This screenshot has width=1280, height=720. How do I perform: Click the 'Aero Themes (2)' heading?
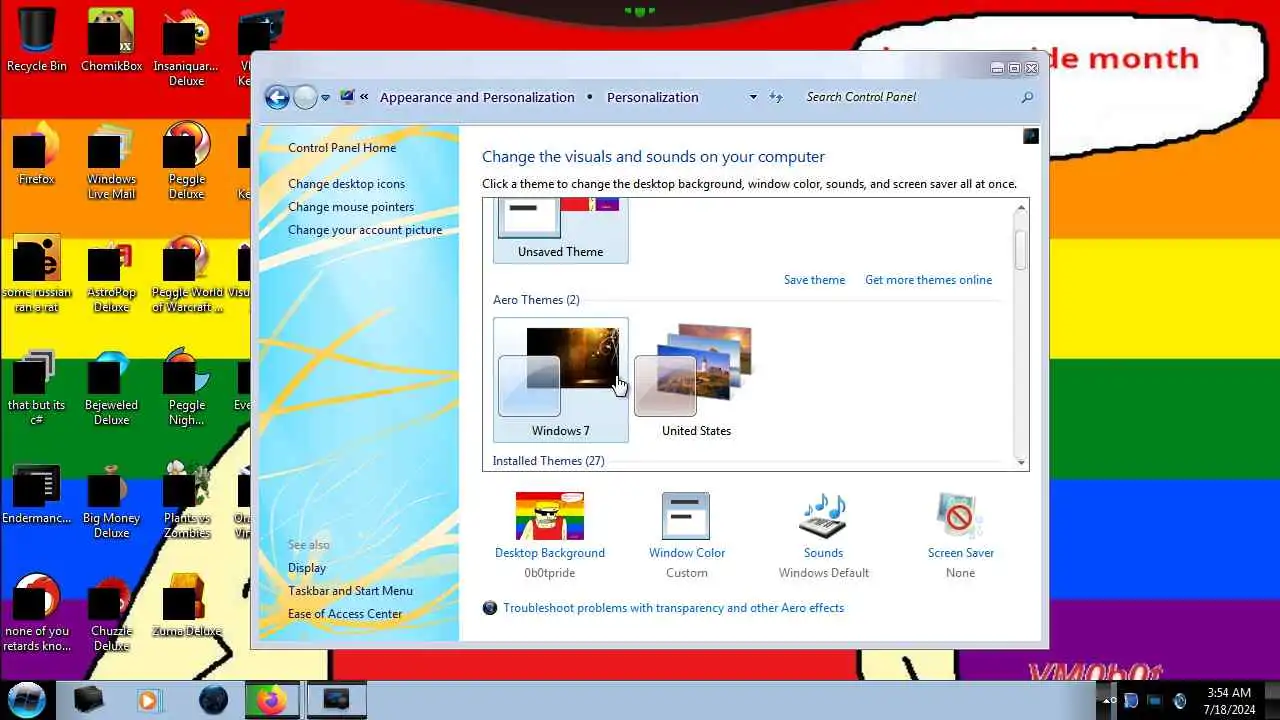(x=536, y=300)
